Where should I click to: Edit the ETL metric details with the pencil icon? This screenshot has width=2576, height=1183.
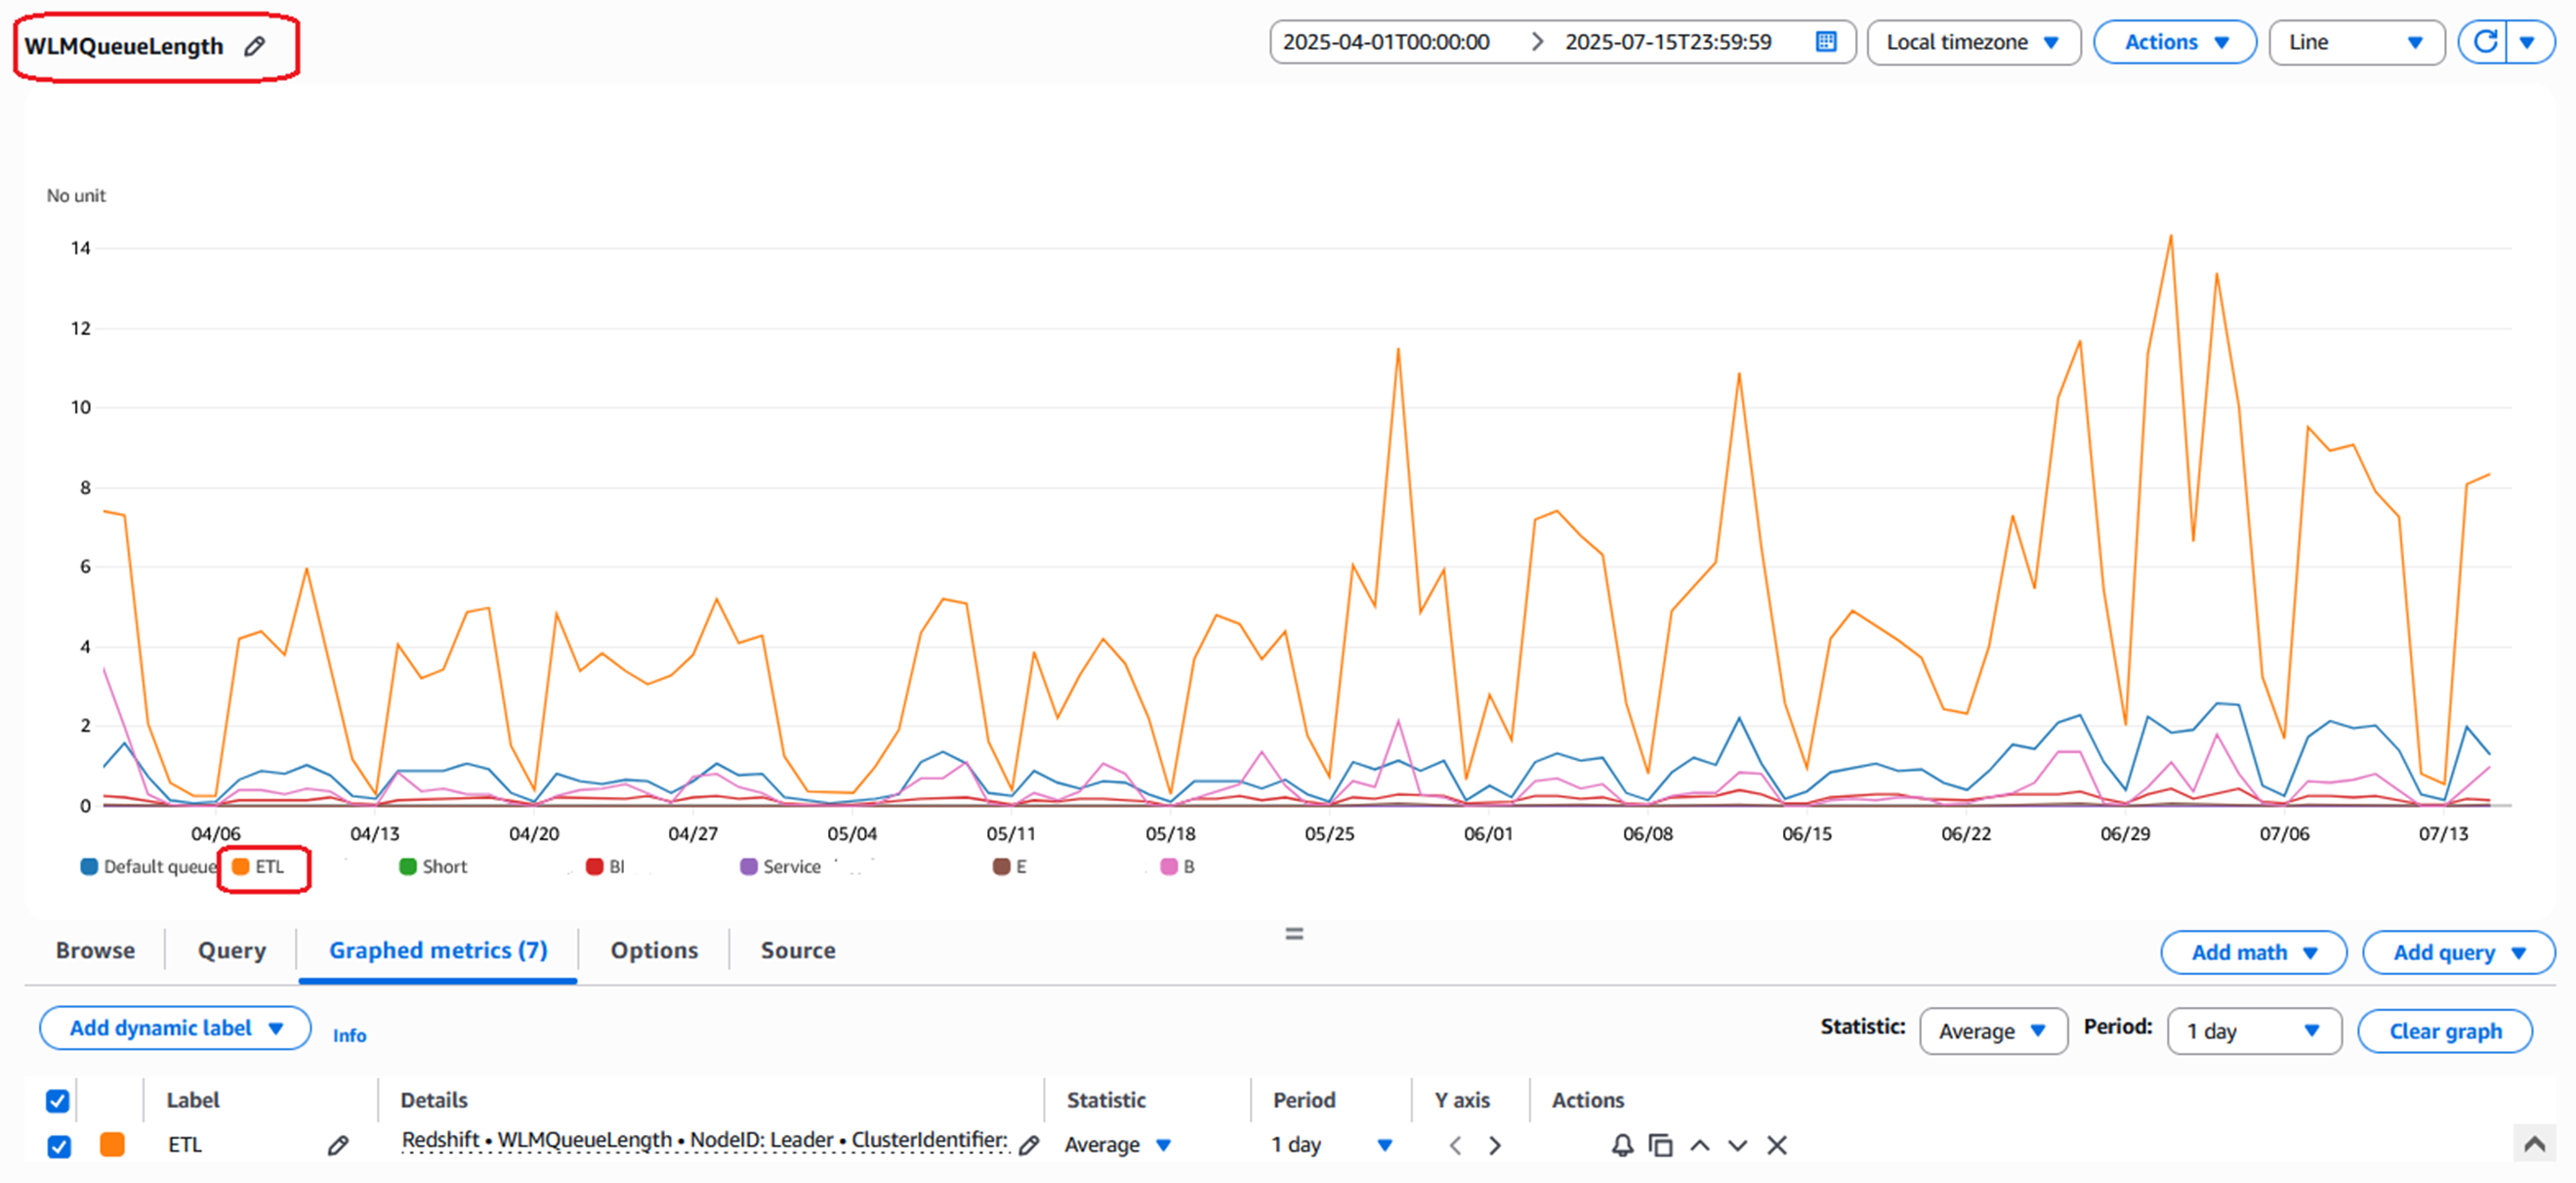click(1028, 1145)
